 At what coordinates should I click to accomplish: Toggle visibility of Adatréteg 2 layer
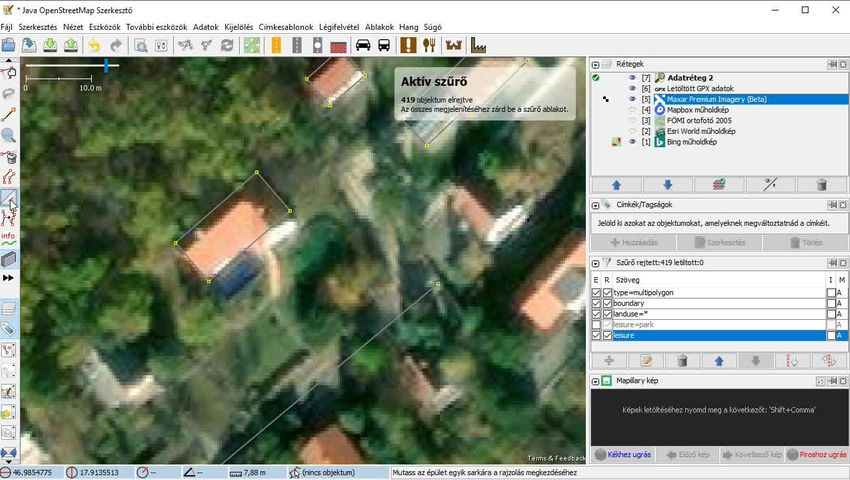tap(632, 78)
